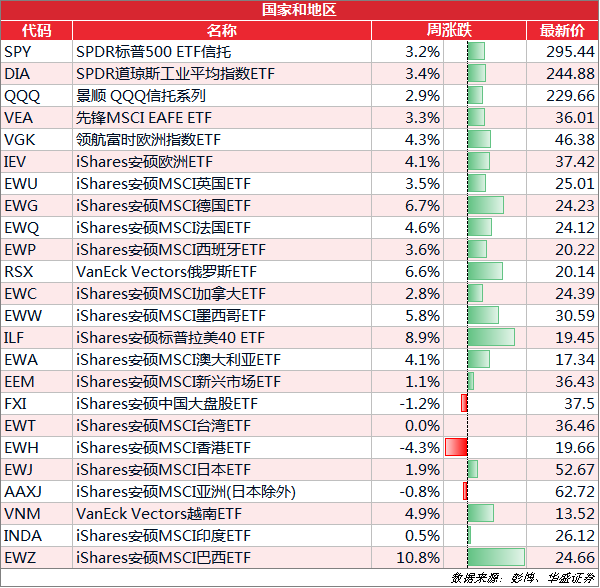
Task: Click the FXI red data bar
Action: click(x=464, y=403)
